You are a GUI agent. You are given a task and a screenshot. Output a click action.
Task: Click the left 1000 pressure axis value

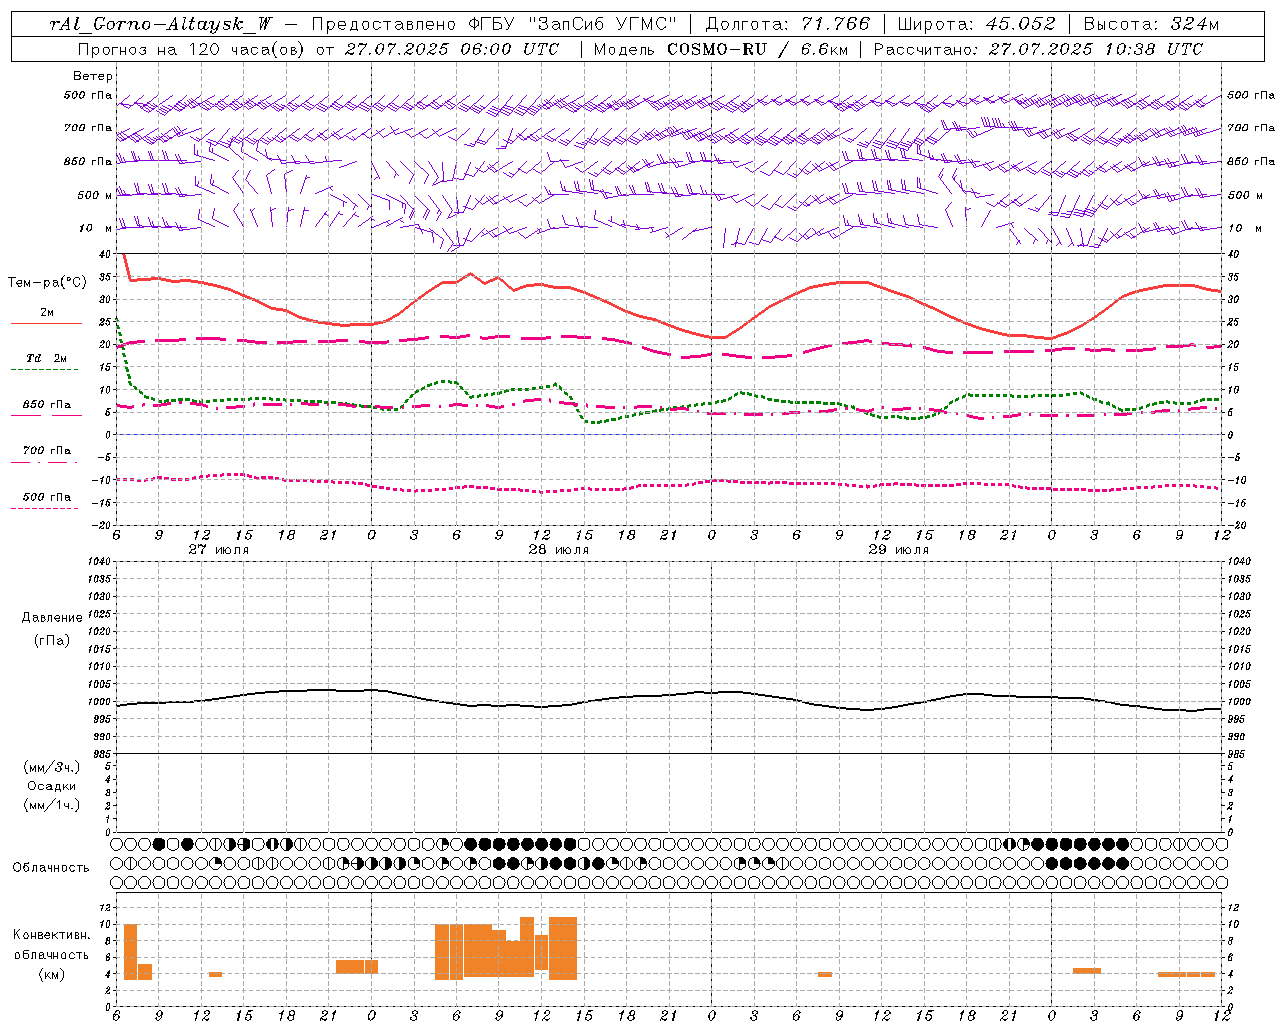(98, 702)
